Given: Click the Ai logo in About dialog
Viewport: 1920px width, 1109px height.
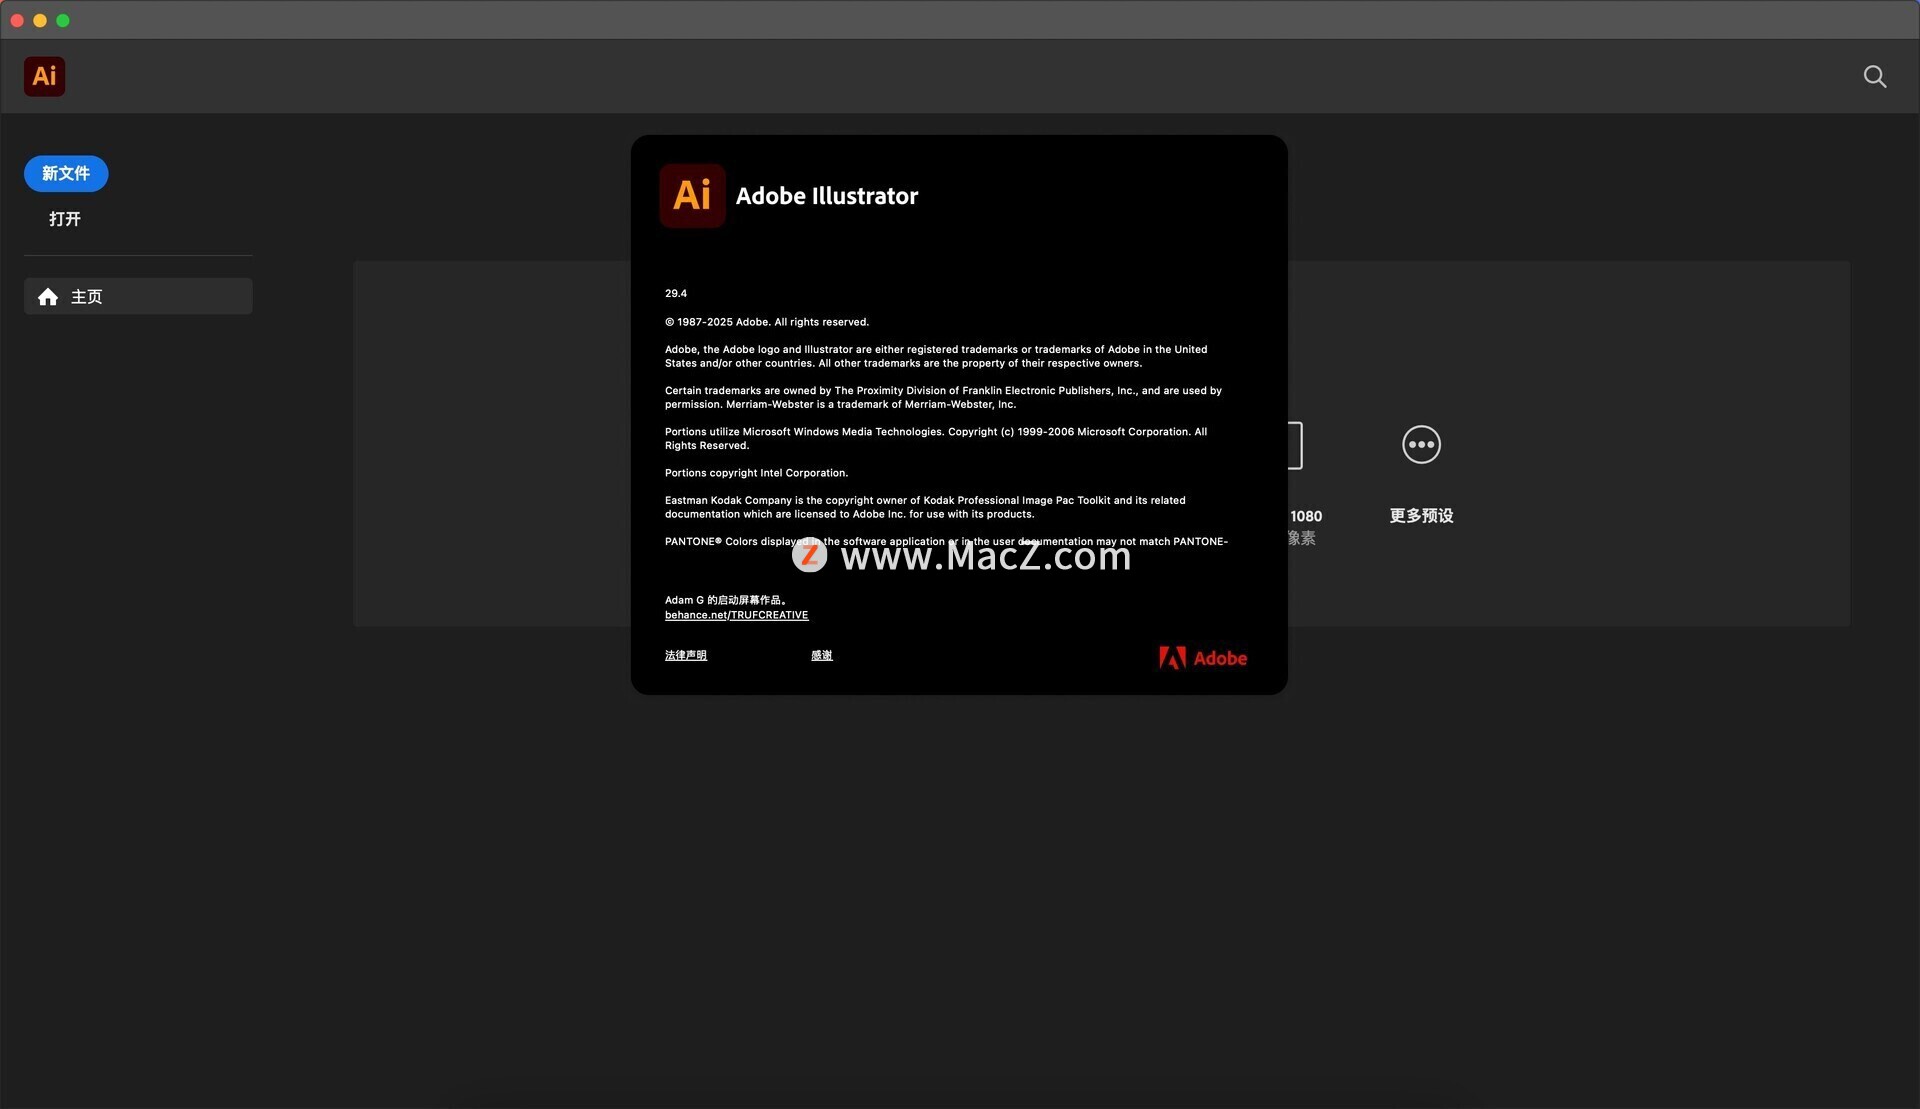Looking at the screenshot, I should pos(692,195).
